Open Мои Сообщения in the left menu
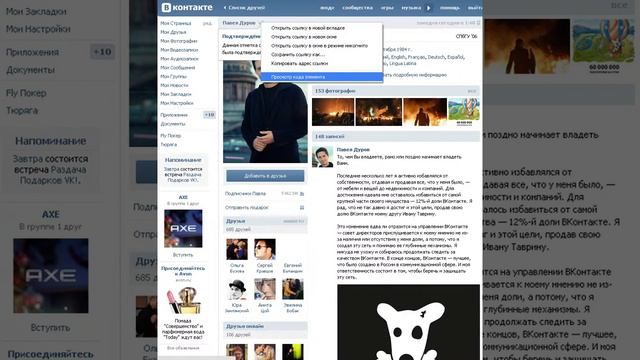640x360 pixels. (178, 67)
